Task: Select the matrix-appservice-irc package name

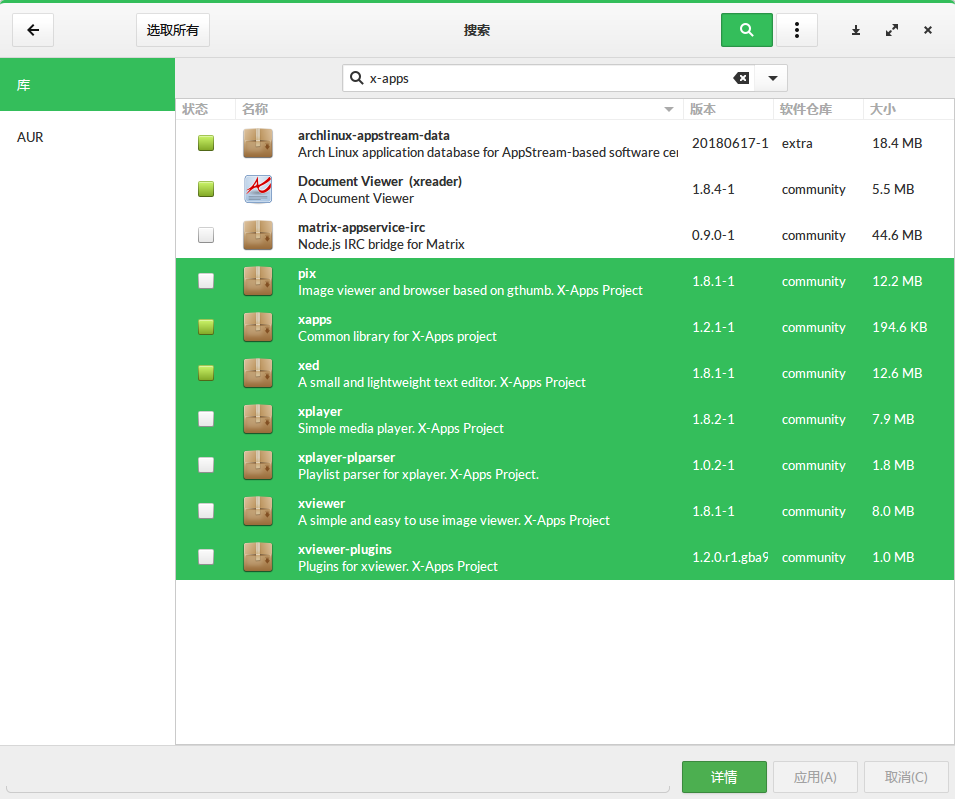Action: click(x=362, y=227)
